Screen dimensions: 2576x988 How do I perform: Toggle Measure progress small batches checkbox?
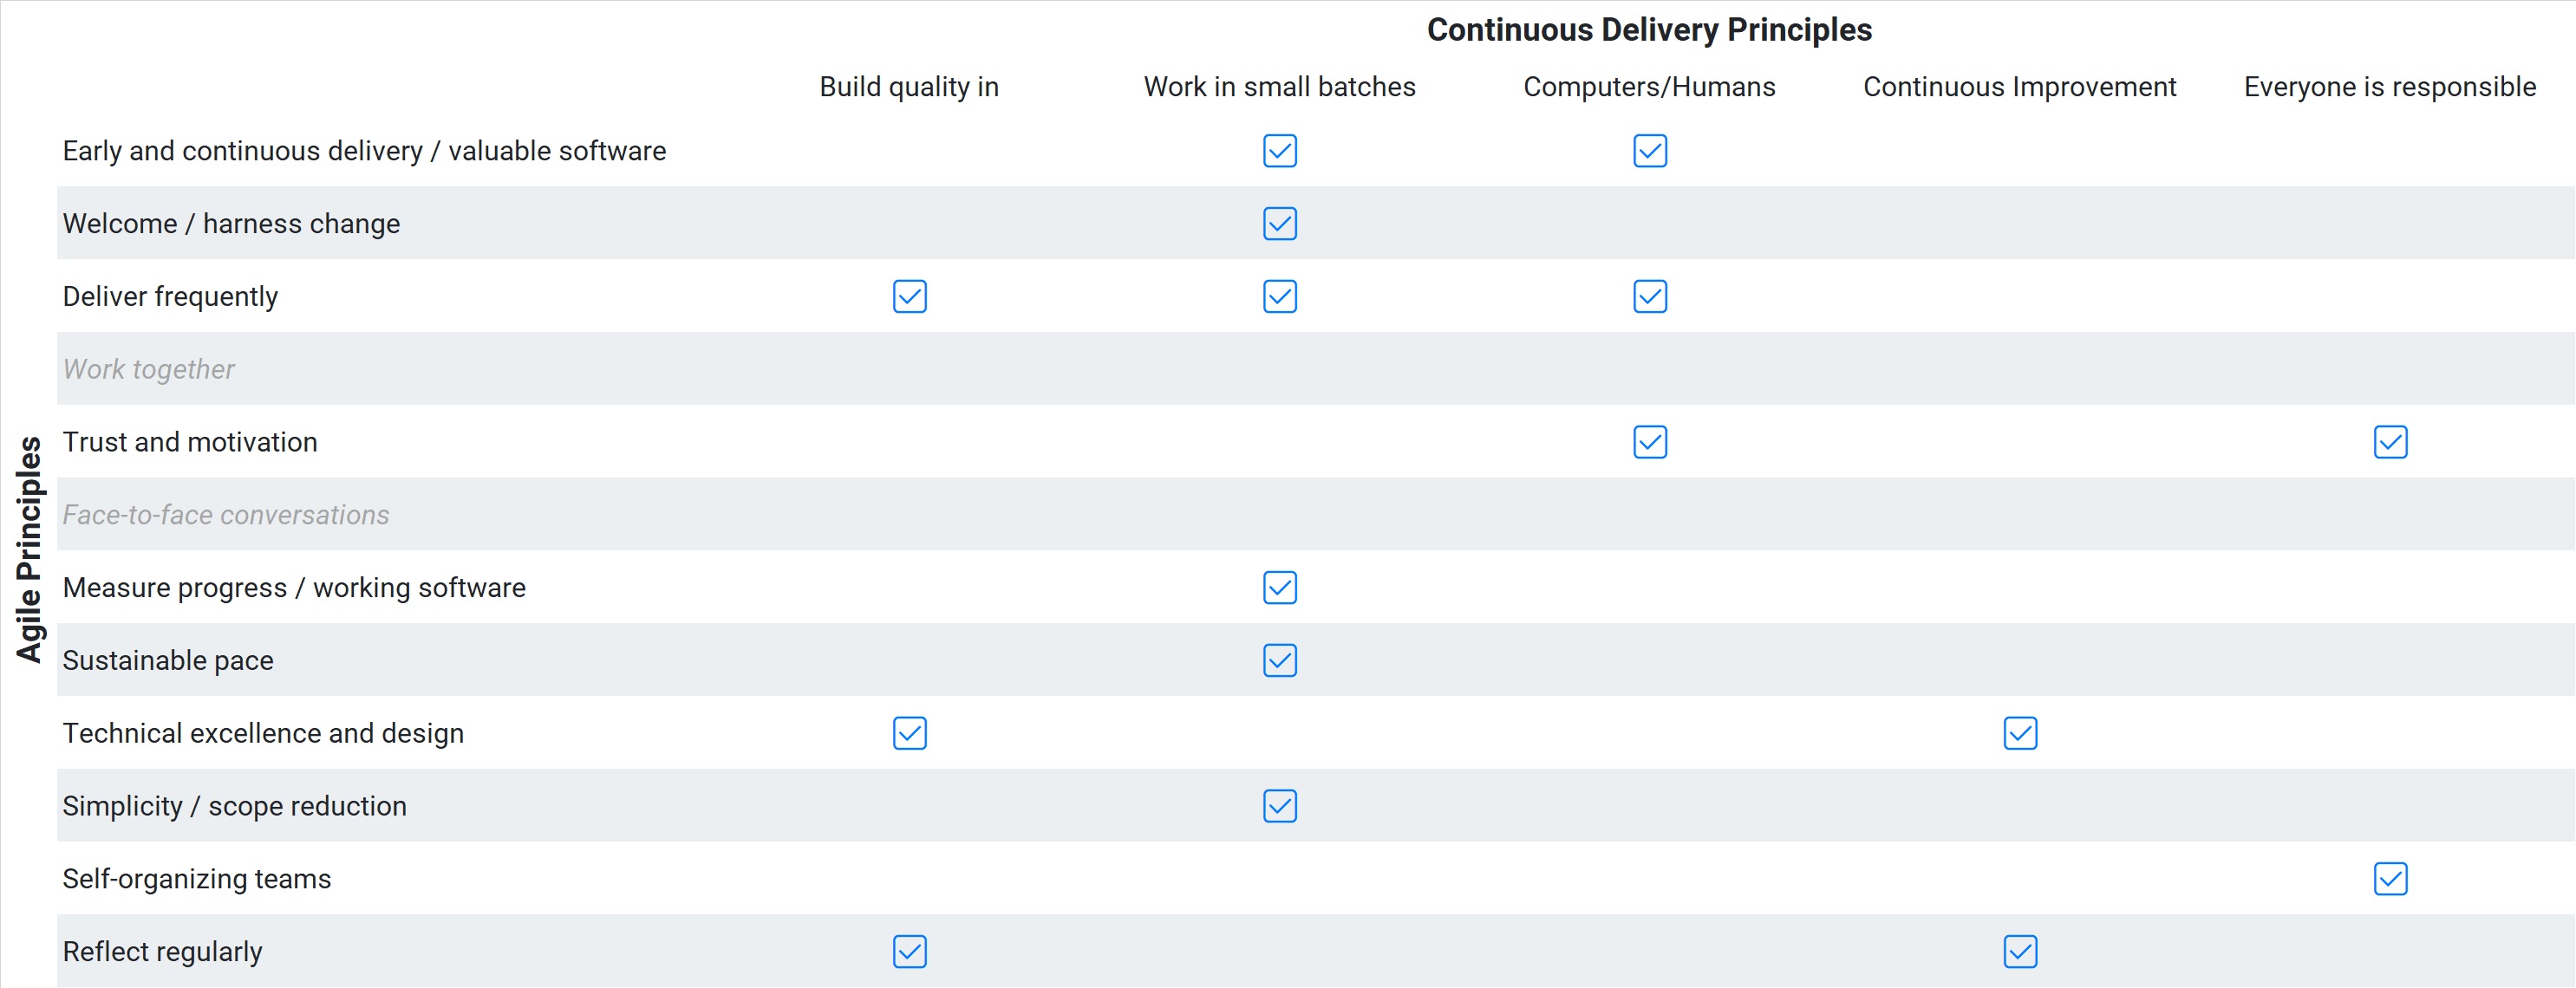click(x=1280, y=588)
